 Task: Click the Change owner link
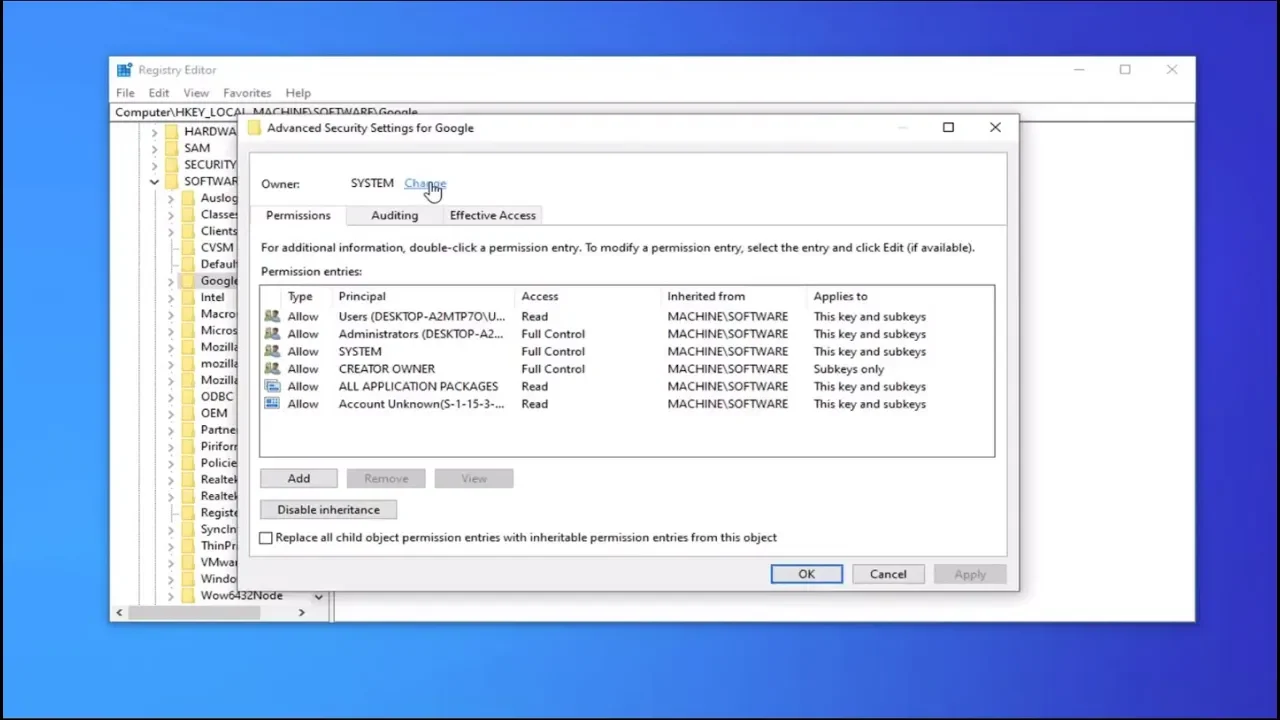pyautogui.click(x=425, y=183)
